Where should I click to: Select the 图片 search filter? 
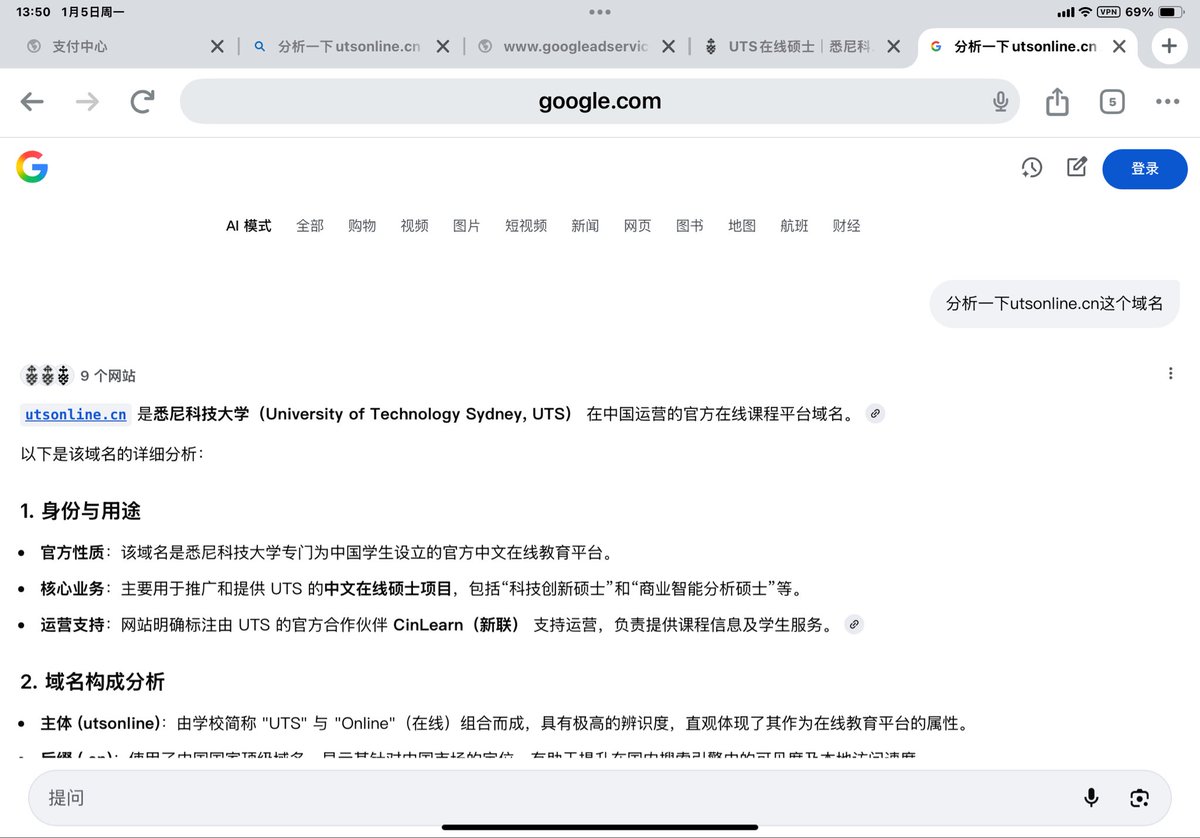(x=466, y=226)
